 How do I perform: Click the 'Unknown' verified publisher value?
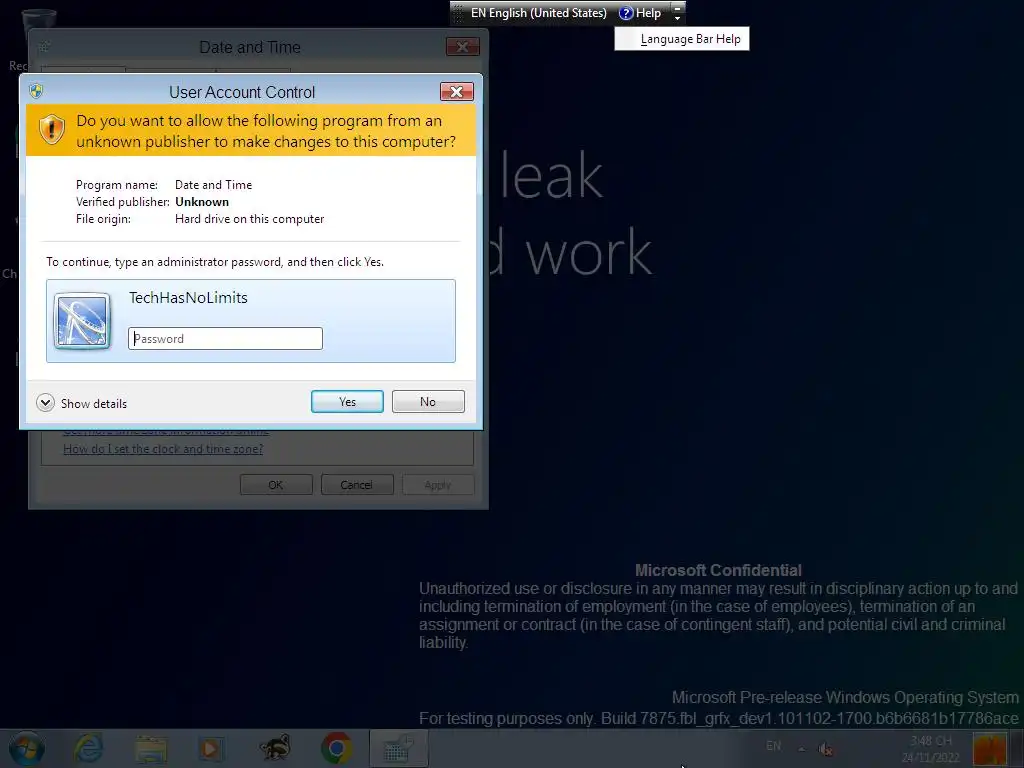202,202
